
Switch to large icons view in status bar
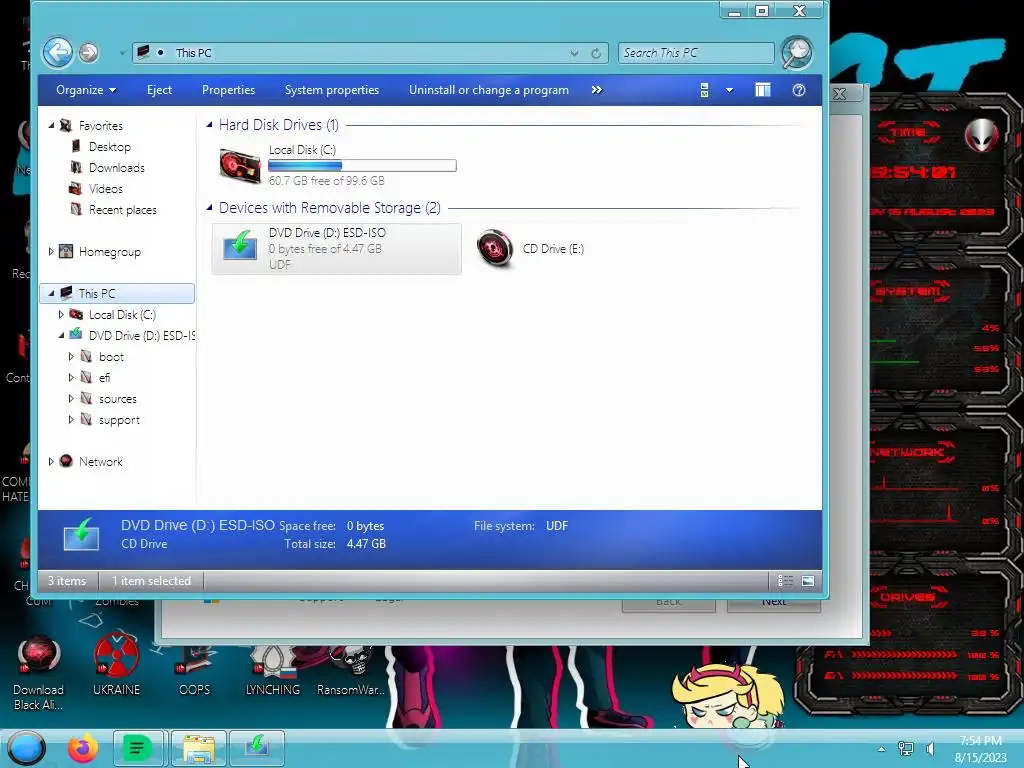coord(808,581)
